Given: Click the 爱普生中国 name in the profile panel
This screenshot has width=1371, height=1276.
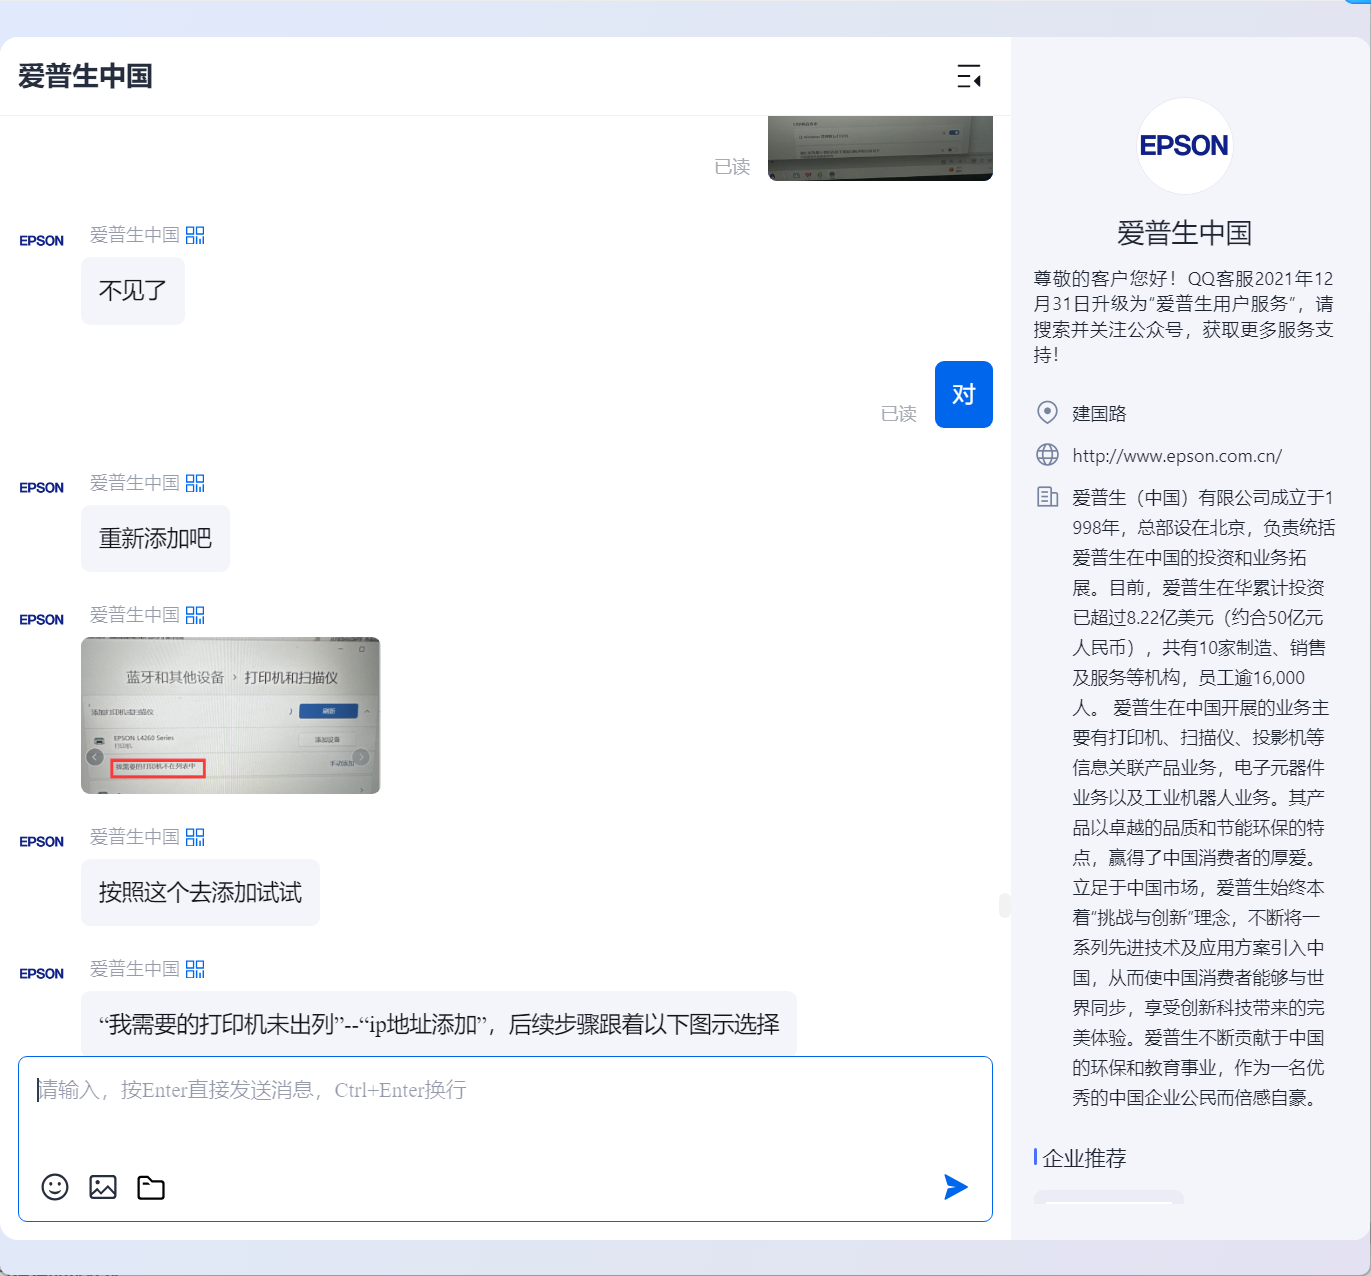Looking at the screenshot, I should pos(1185,233).
